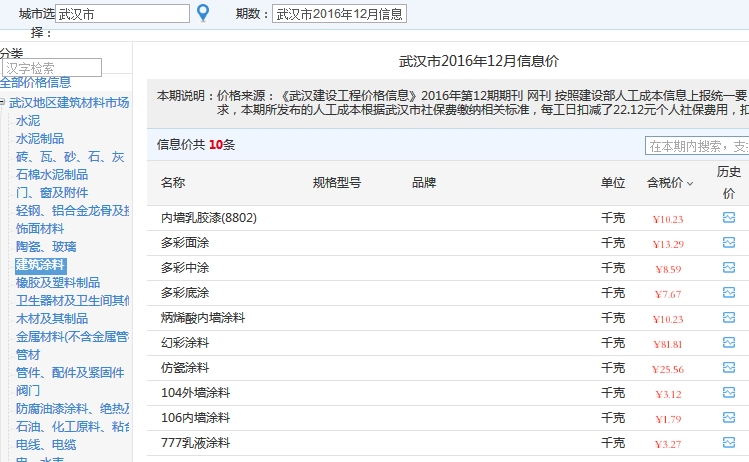Click the 内墙乳胶漆(8802) item name
Screen dimensions: 749x462
tap(209, 218)
